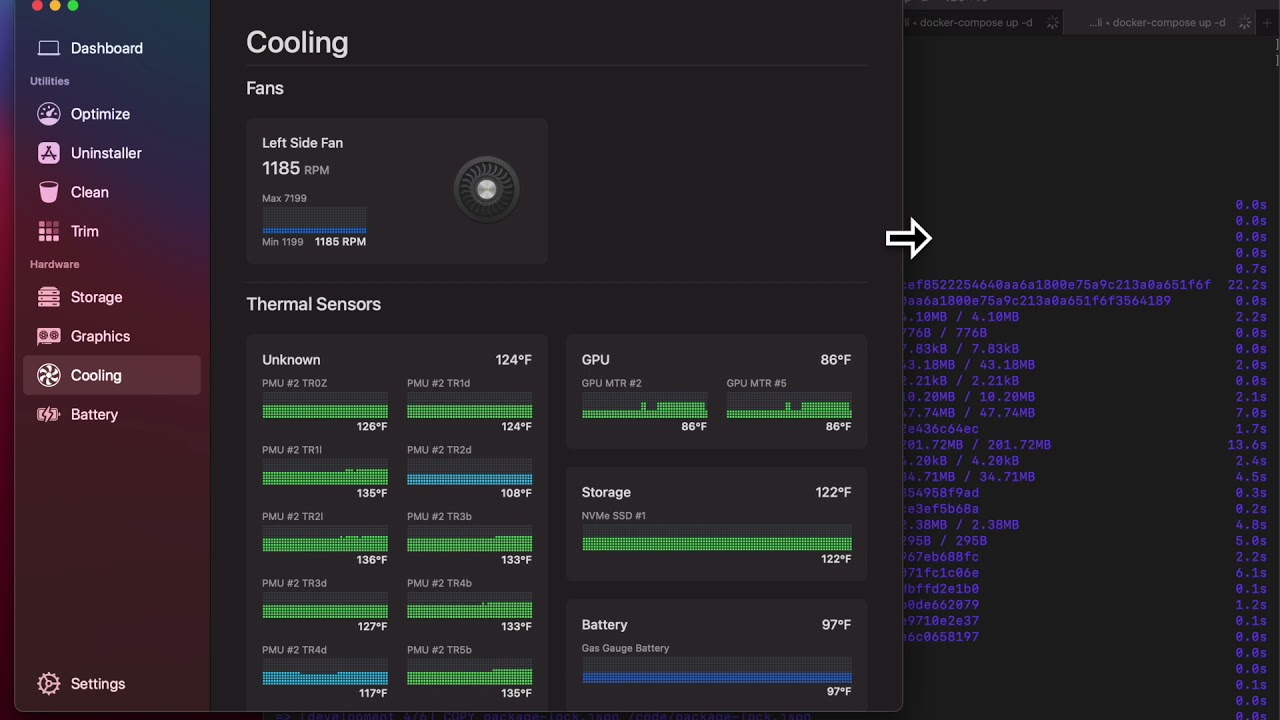Screen dimensions: 1280x720
Task: Click the spinning fan icon
Action: pyautogui.click(x=486, y=189)
